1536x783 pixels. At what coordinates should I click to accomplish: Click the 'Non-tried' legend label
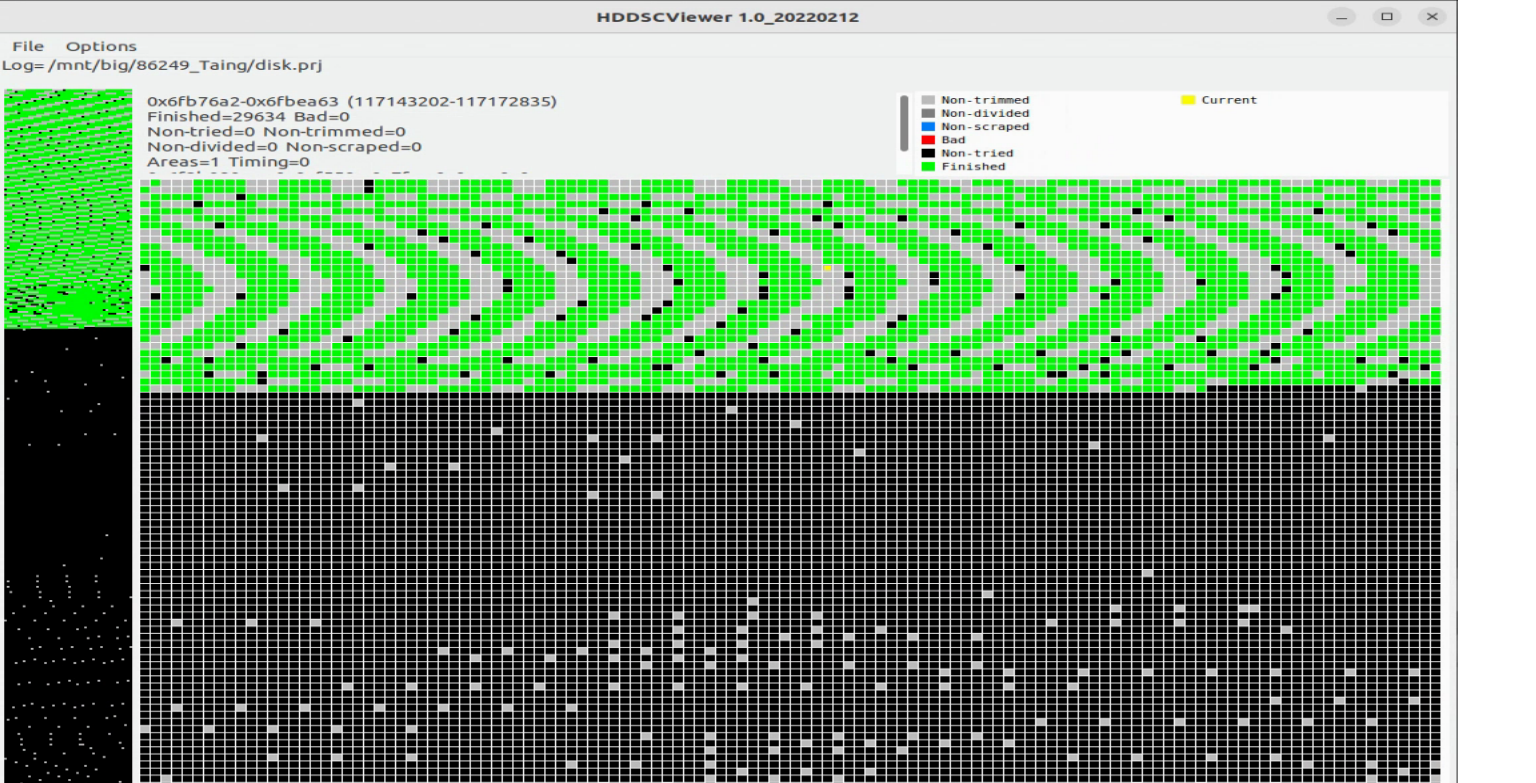(x=977, y=153)
